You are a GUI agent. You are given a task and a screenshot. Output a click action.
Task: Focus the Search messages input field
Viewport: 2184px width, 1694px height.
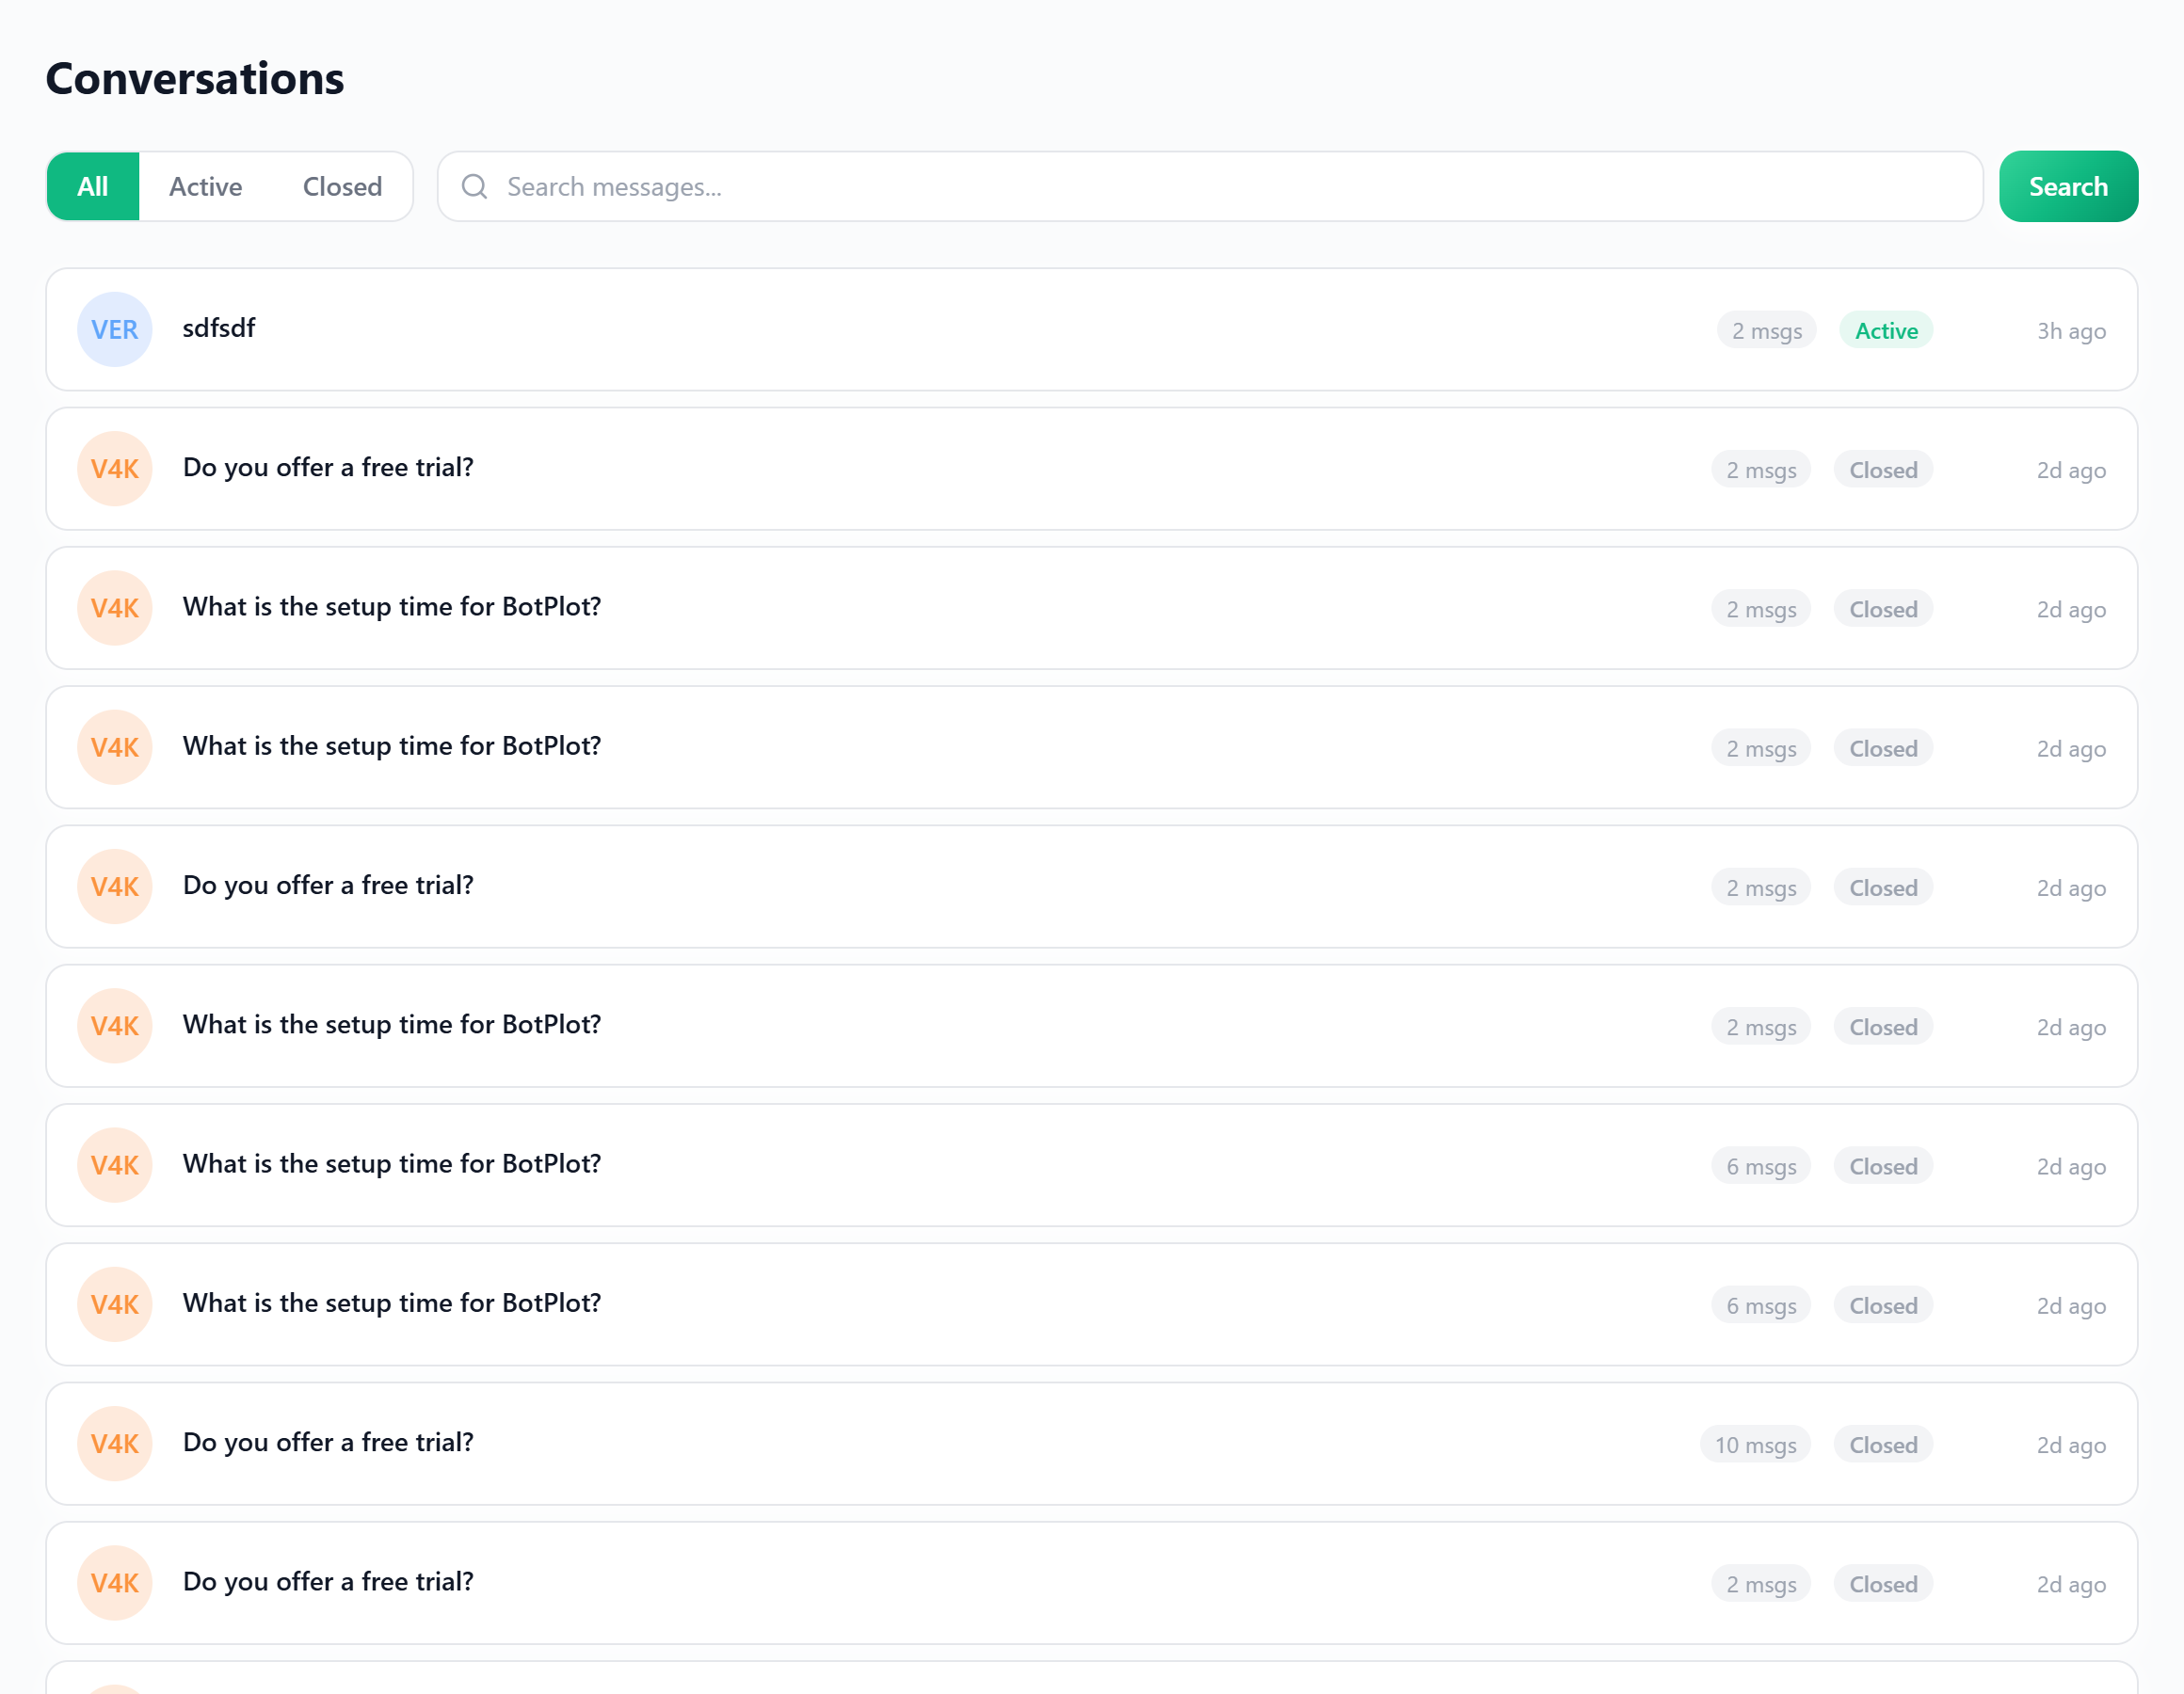tap(1210, 187)
